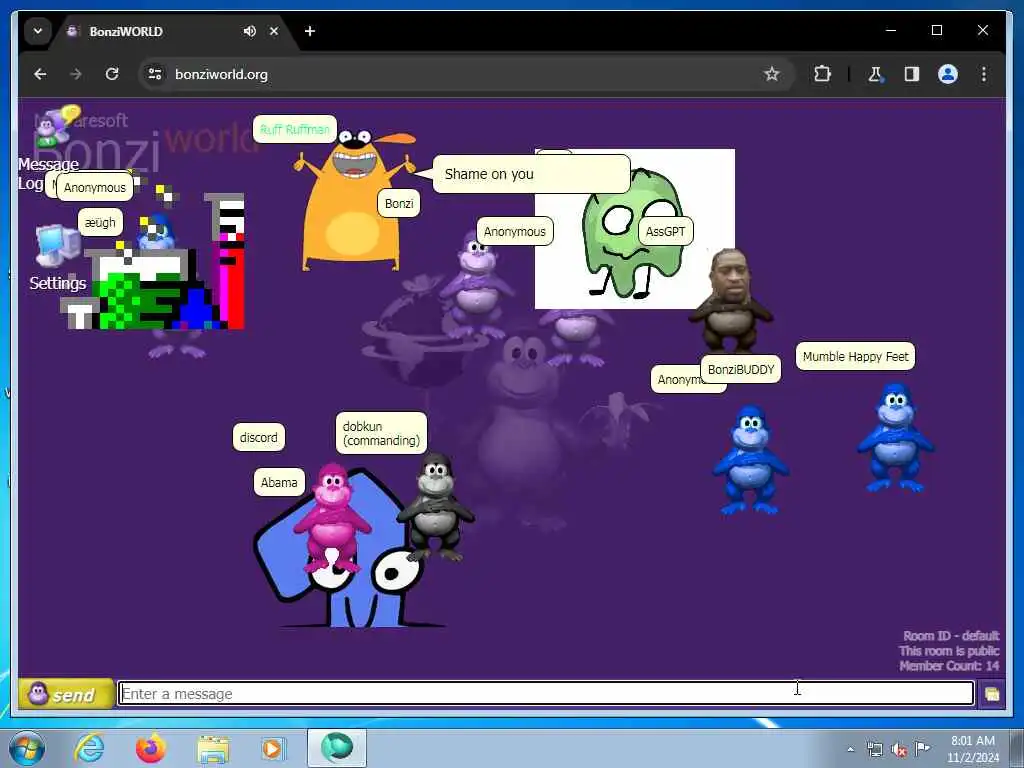The width and height of the screenshot is (1024, 768).
Task: Click the Mumble Happy Feet blue Bonzi
Action: point(895,438)
